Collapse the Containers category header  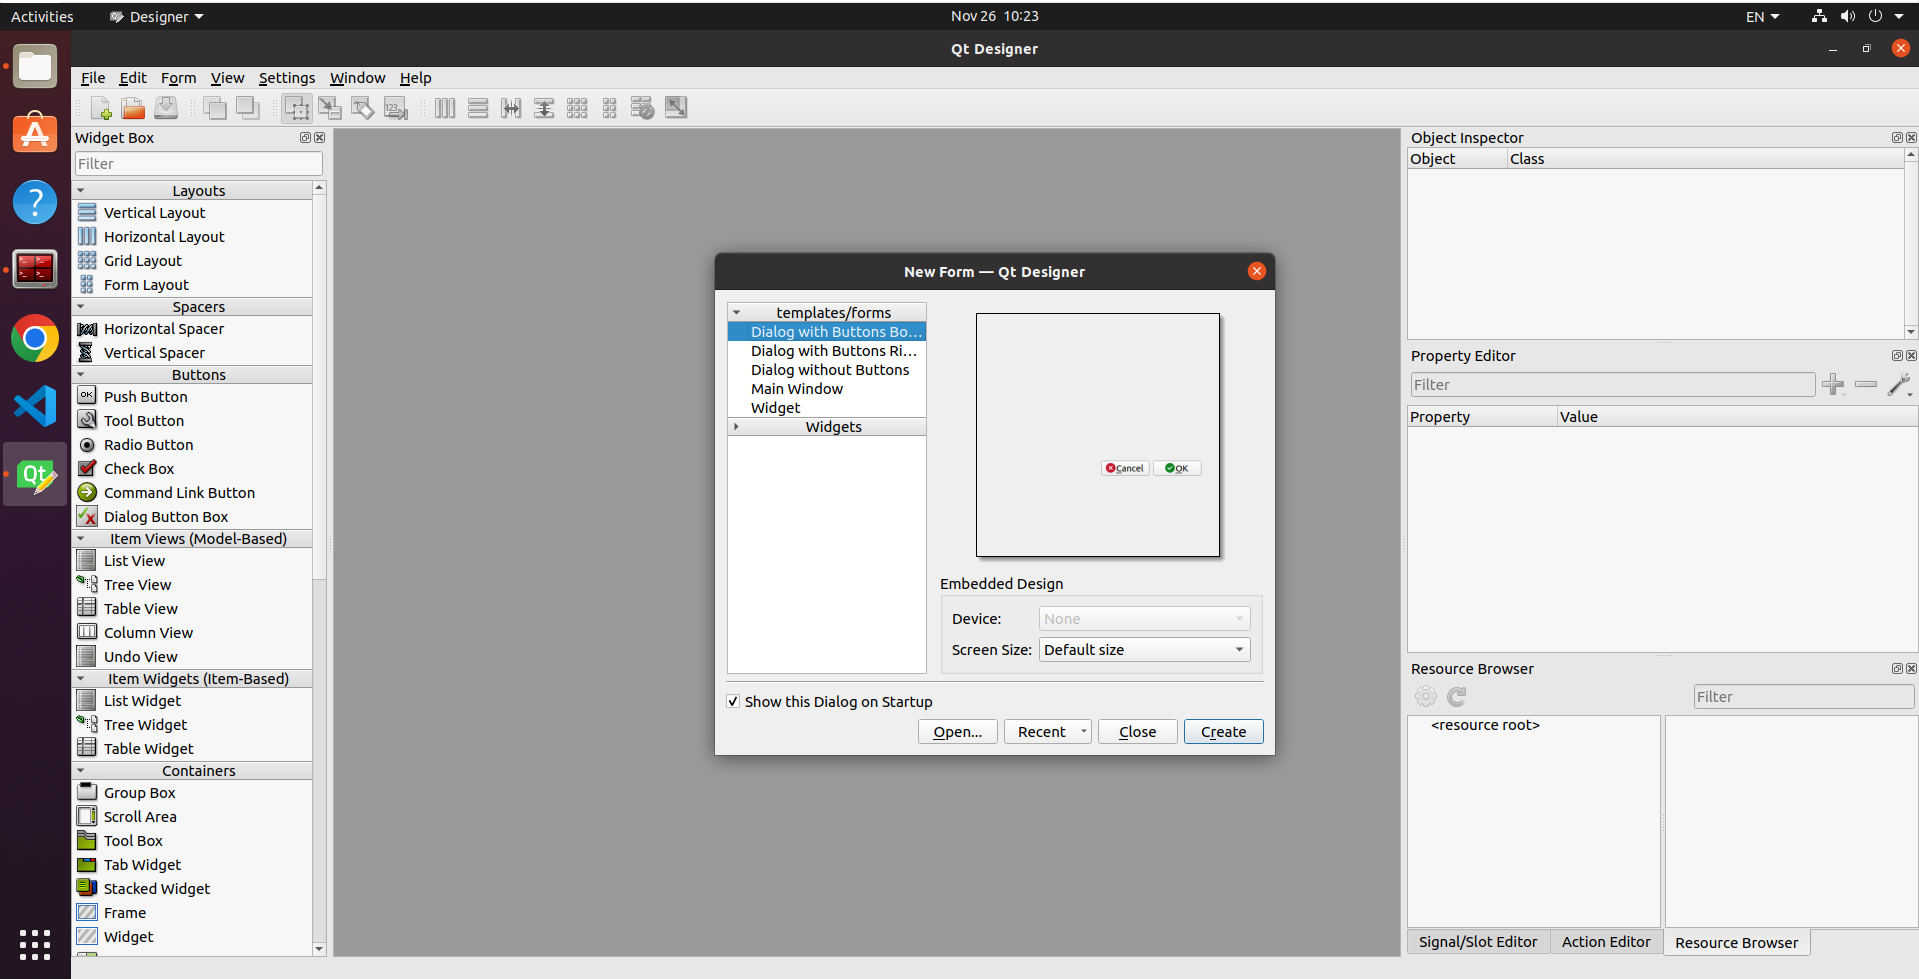tap(192, 771)
